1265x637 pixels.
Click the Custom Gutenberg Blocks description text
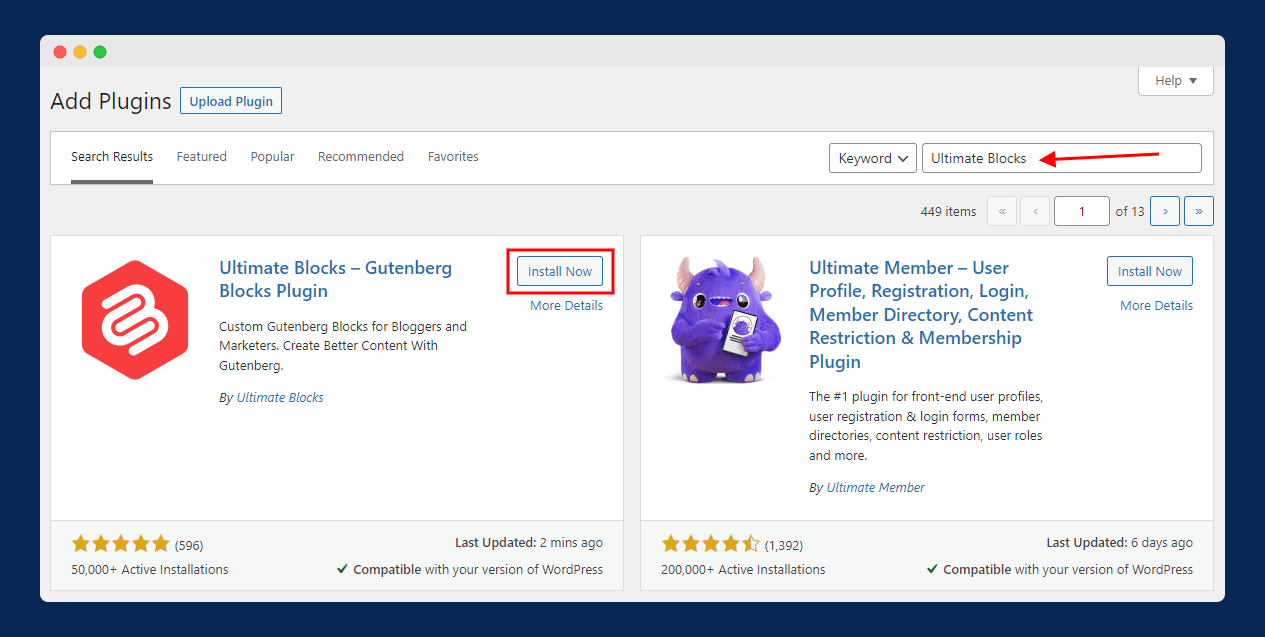pos(343,346)
